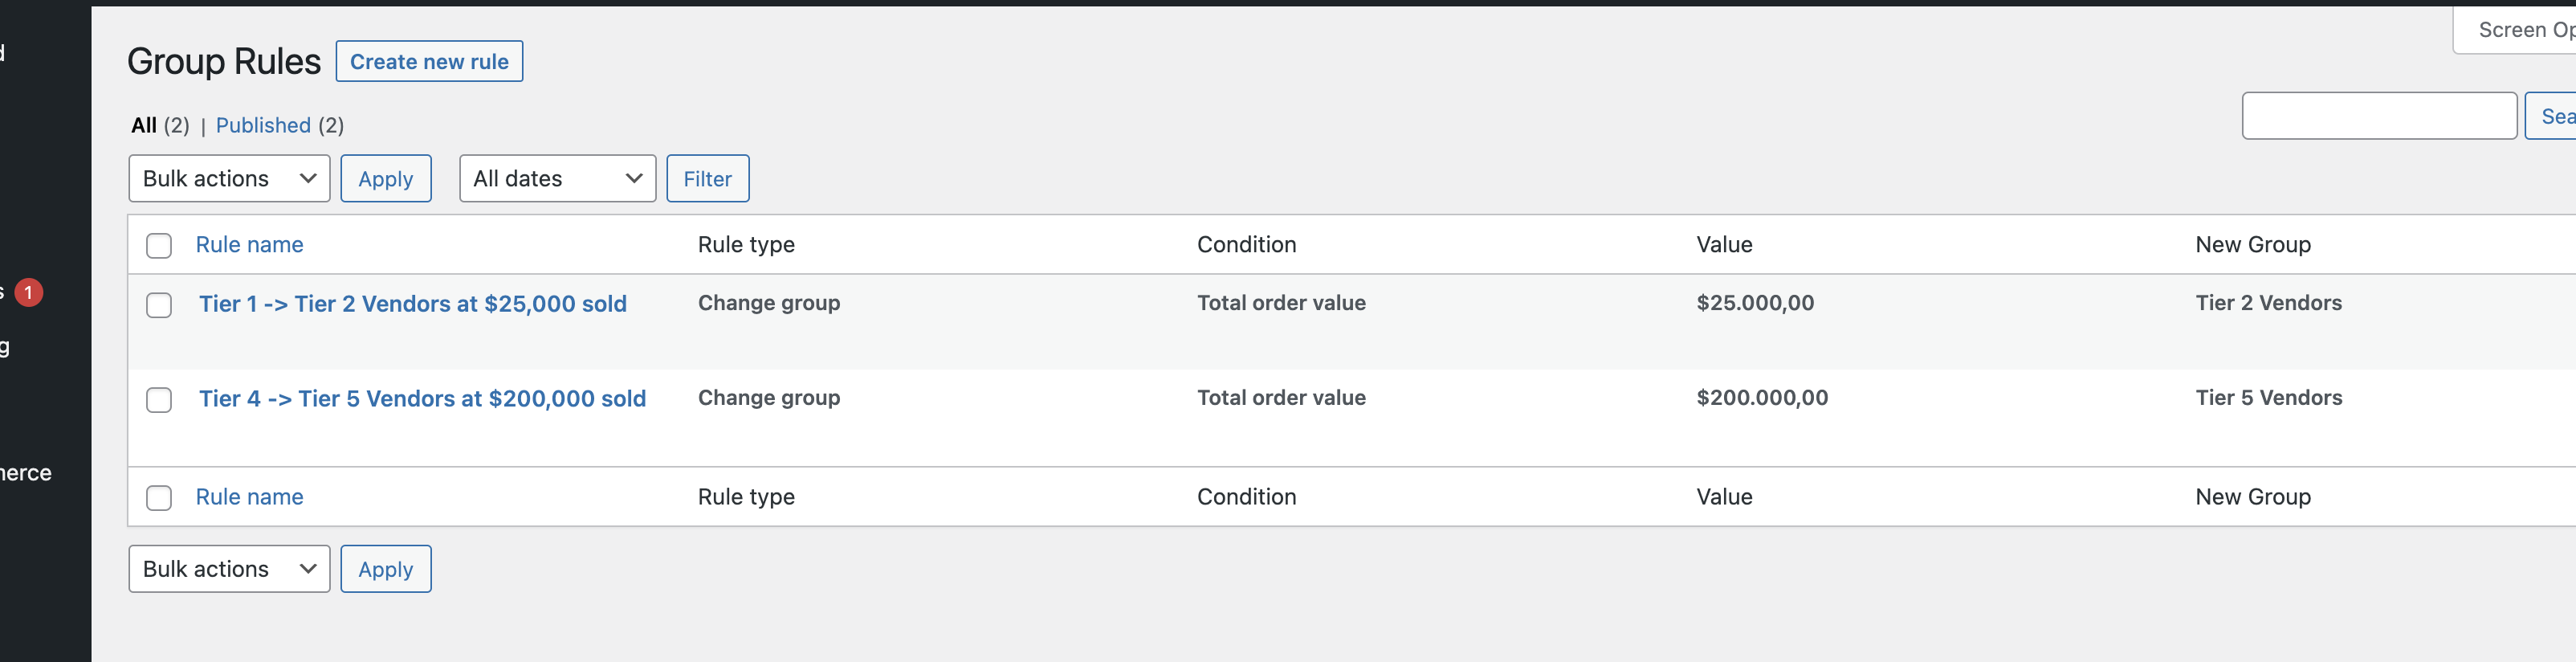The height and width of the screenshot is (662, 2576).
Task: Open the WooCommerce sidebar menu item
Action: (x=26, y=472)
